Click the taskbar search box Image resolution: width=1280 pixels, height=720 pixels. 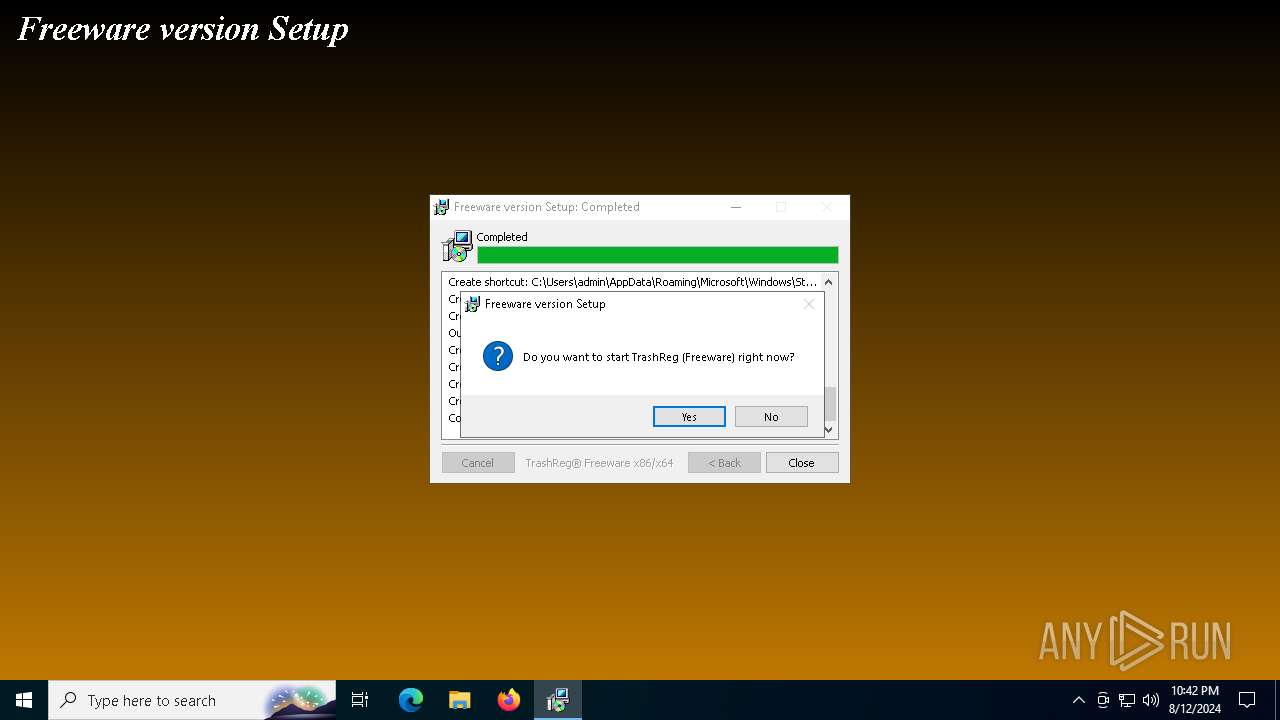coord(192,700)
